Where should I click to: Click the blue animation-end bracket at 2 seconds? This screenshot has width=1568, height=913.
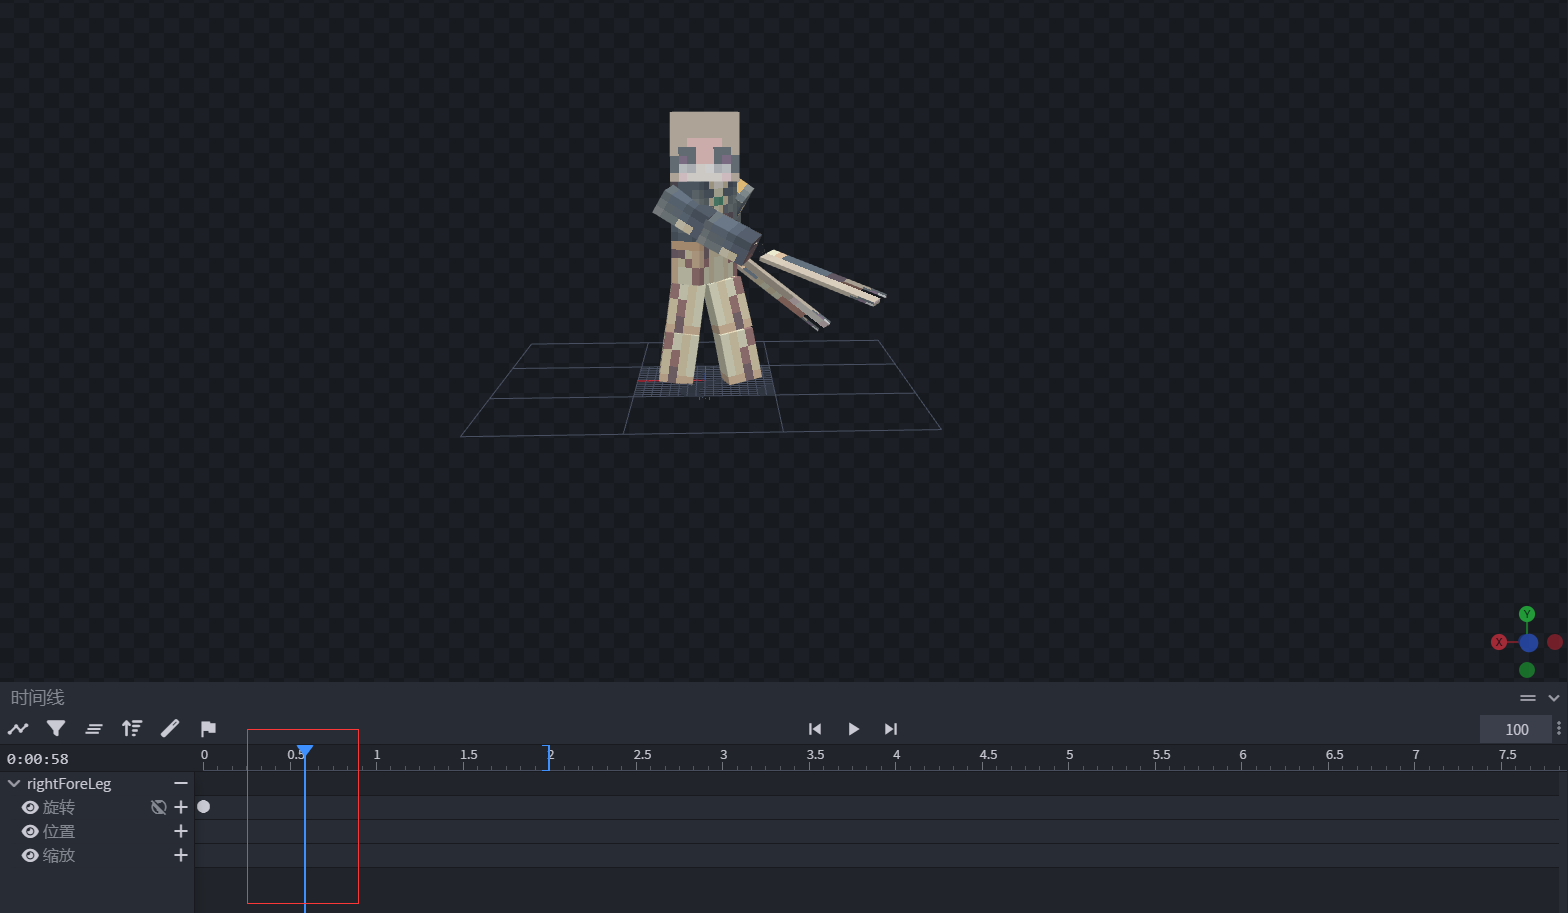click(547, 757)
